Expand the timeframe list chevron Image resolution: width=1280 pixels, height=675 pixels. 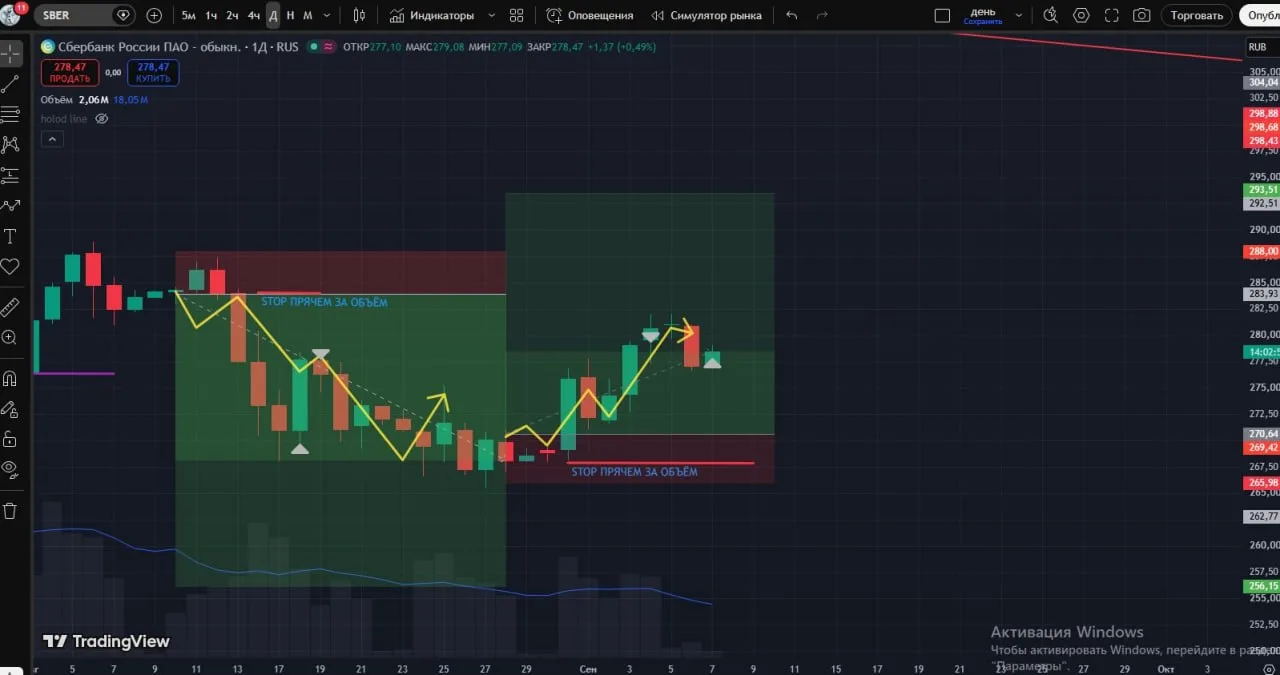[328, 15]
